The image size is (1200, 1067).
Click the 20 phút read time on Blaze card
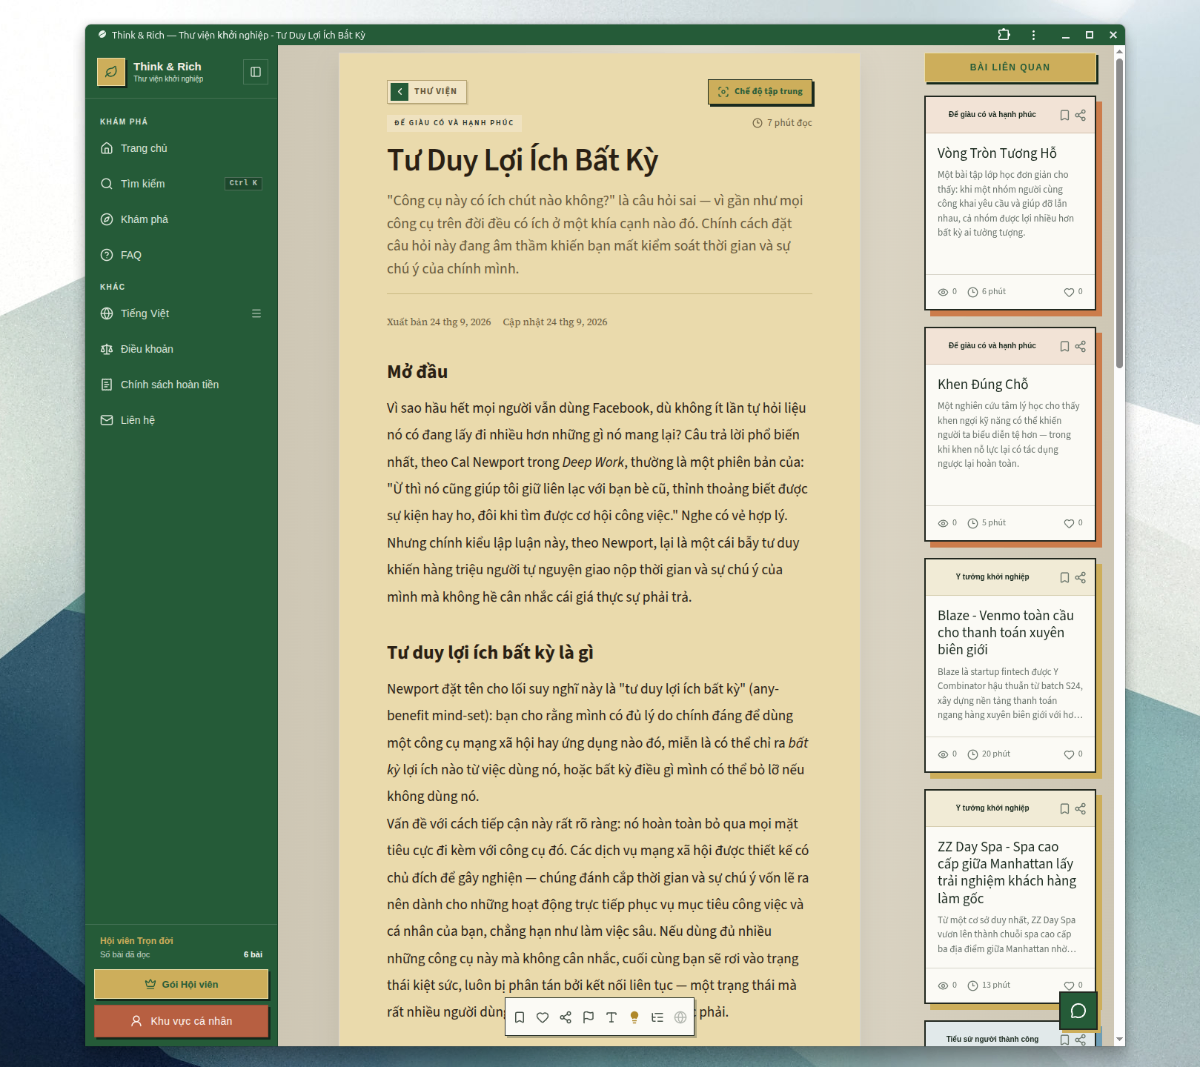click(x=989, y=754)
